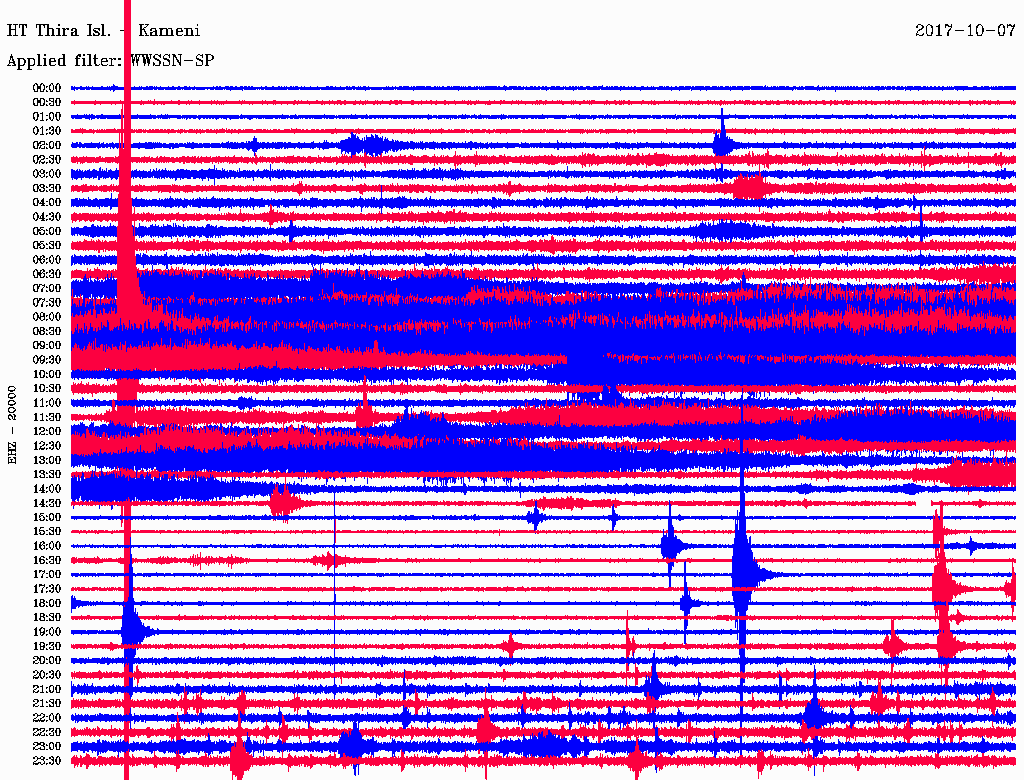The height and width of the screenshot is (780, 1024).
Task: Click the 02:00 time label
Action: point(47,146)
